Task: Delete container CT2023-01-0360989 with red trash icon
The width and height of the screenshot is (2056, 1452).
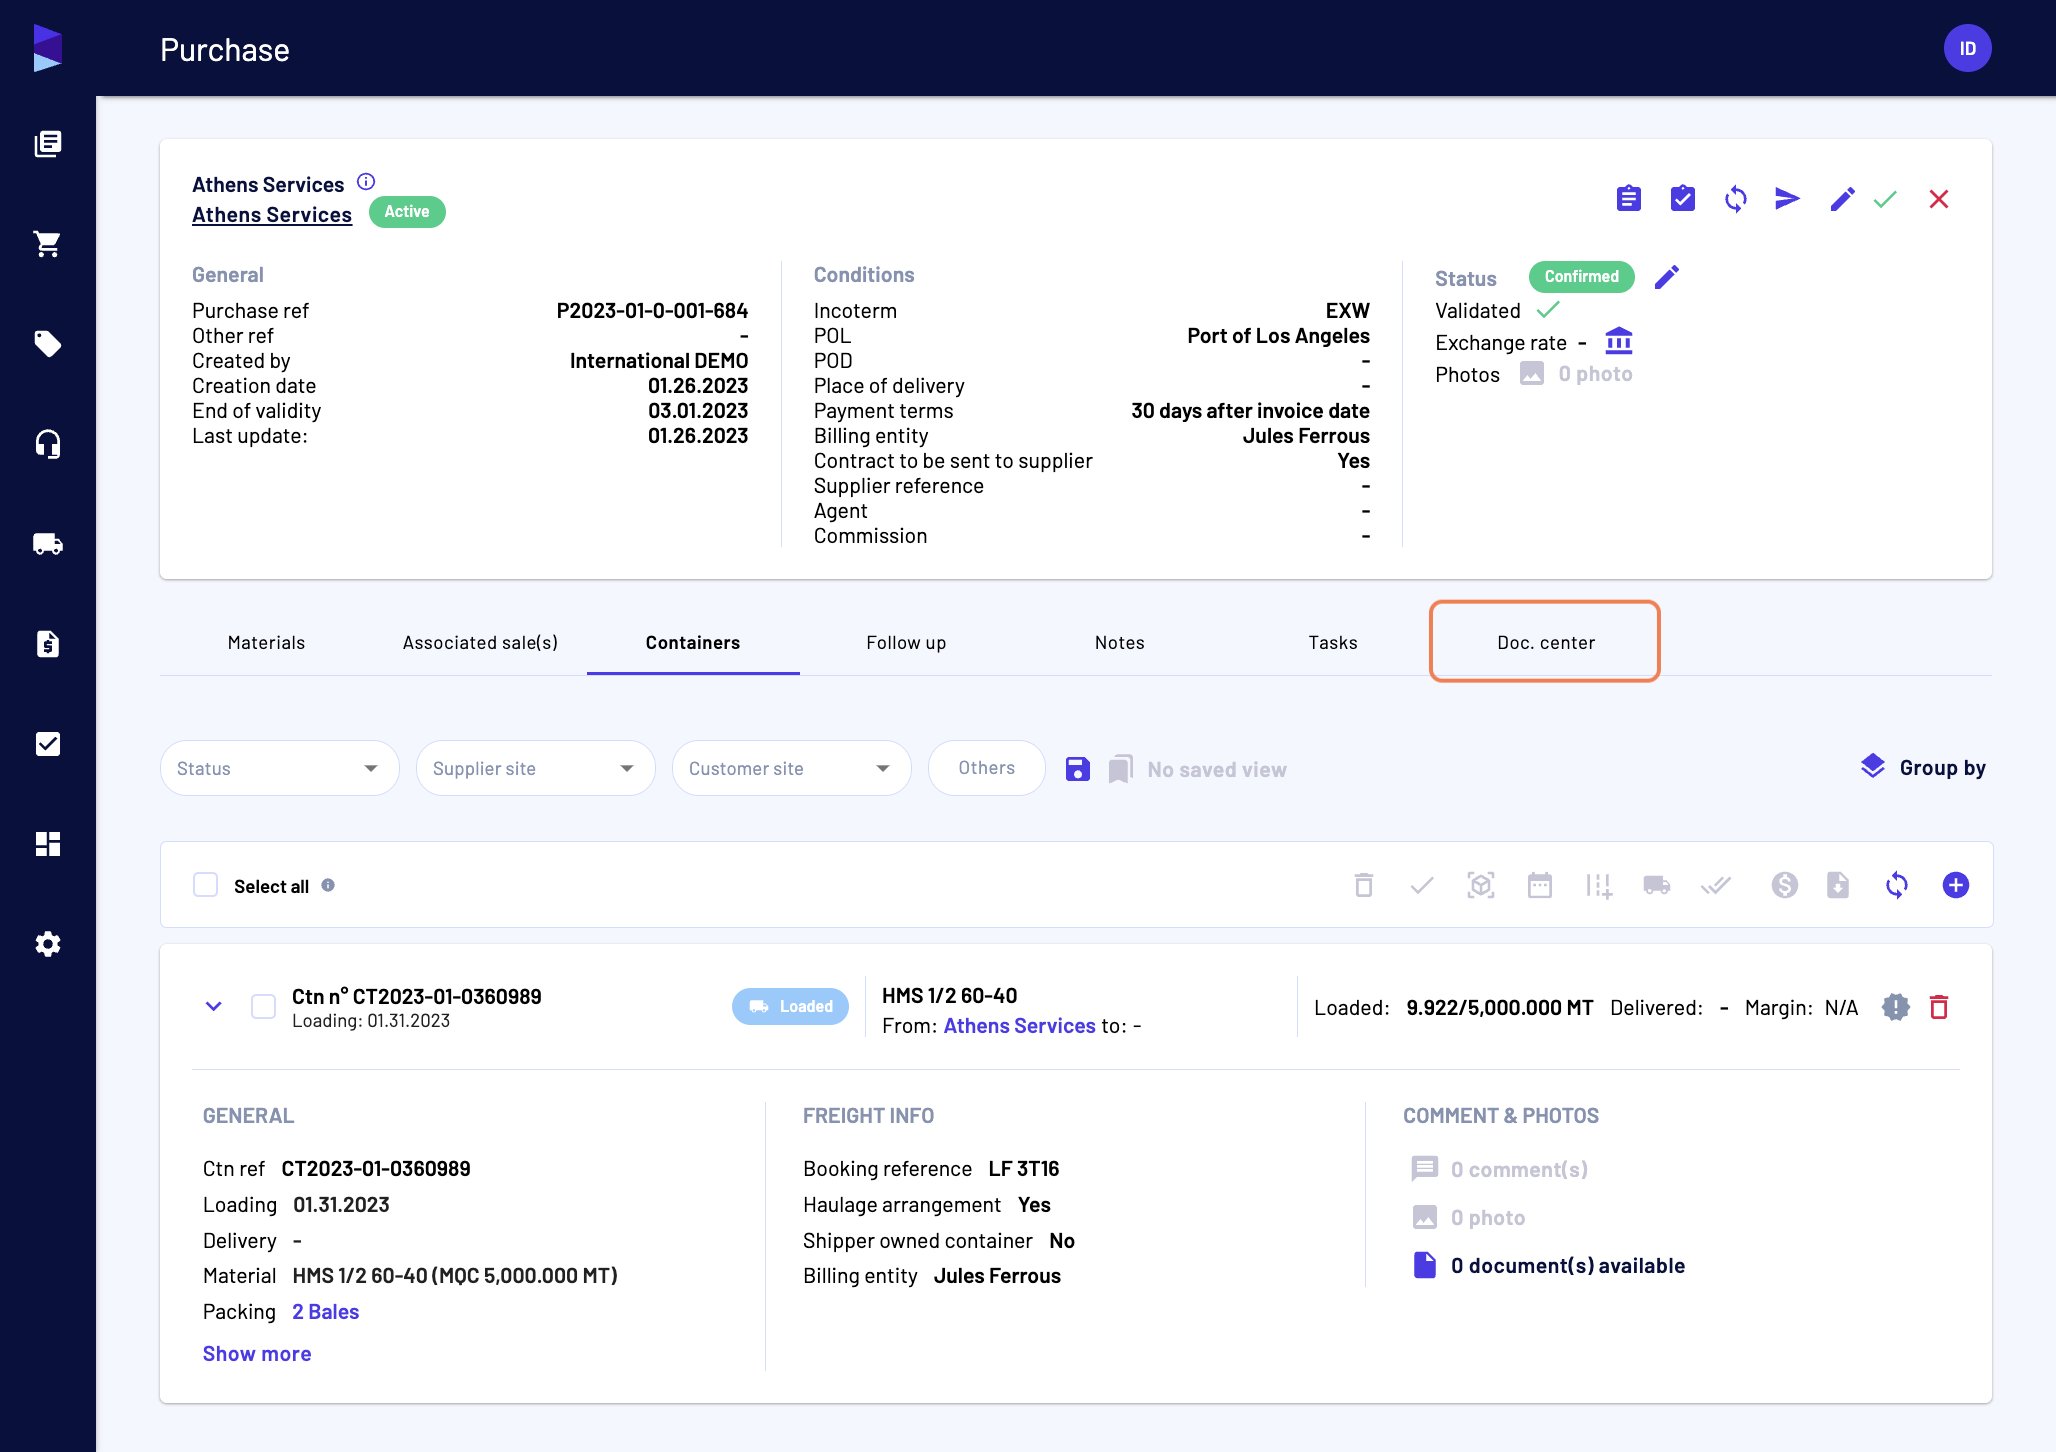Action: 1938,1007
